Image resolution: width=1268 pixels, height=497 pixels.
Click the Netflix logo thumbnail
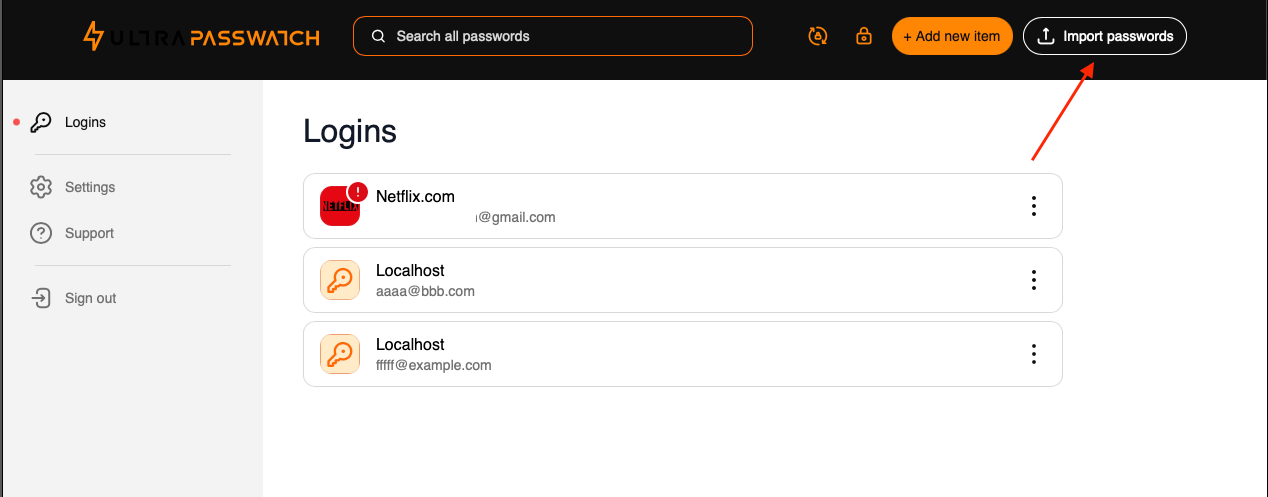click(x=340, y=206)
